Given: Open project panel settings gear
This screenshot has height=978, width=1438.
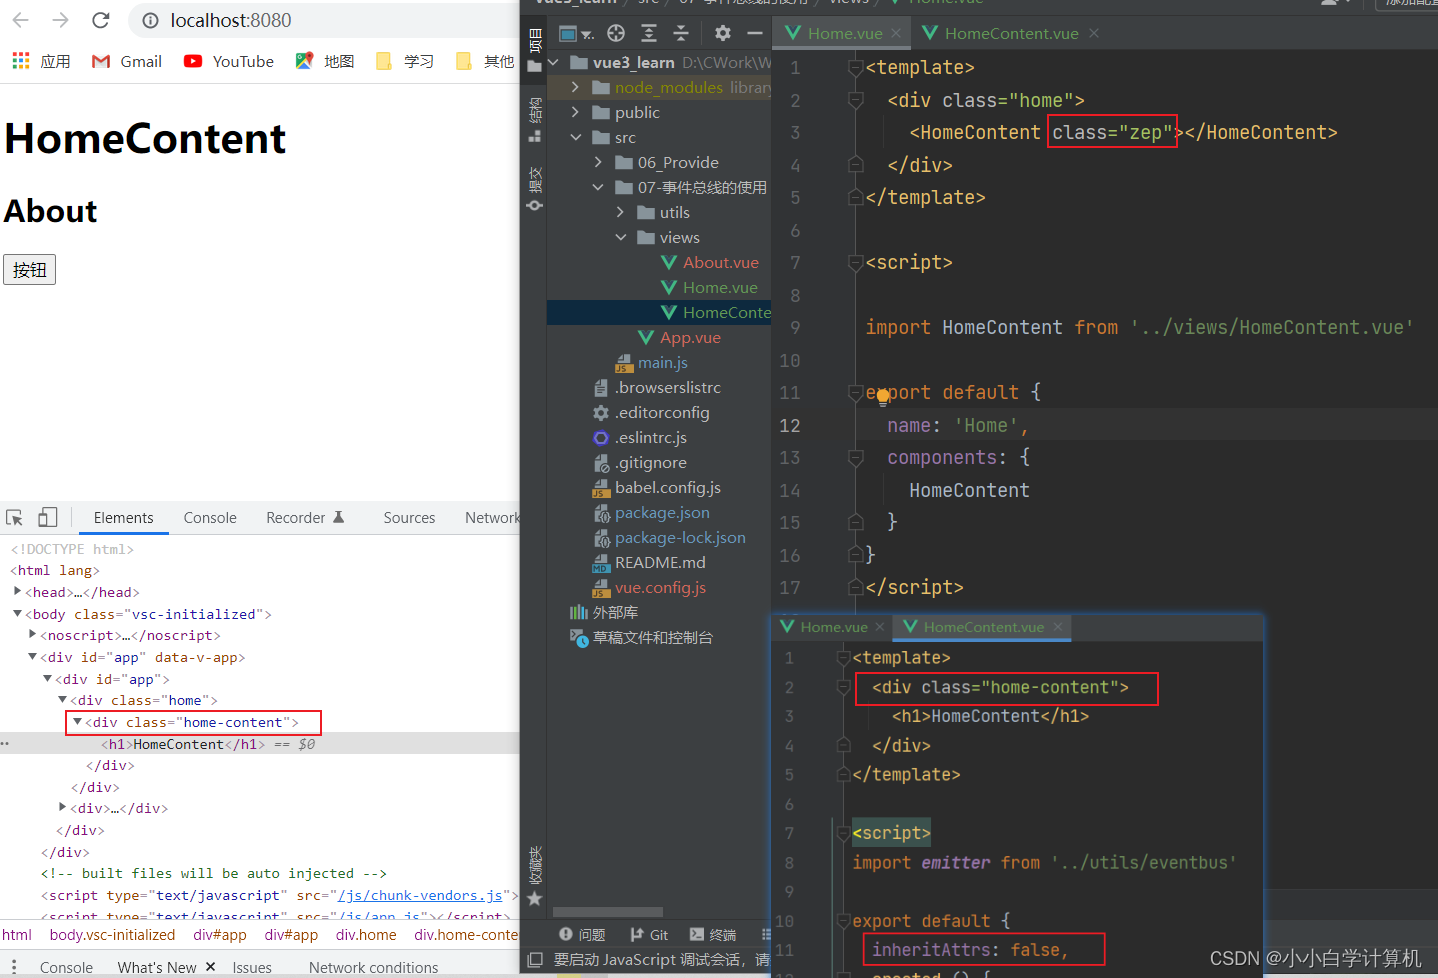Looking at the screenshot, I should pos(723,33).
